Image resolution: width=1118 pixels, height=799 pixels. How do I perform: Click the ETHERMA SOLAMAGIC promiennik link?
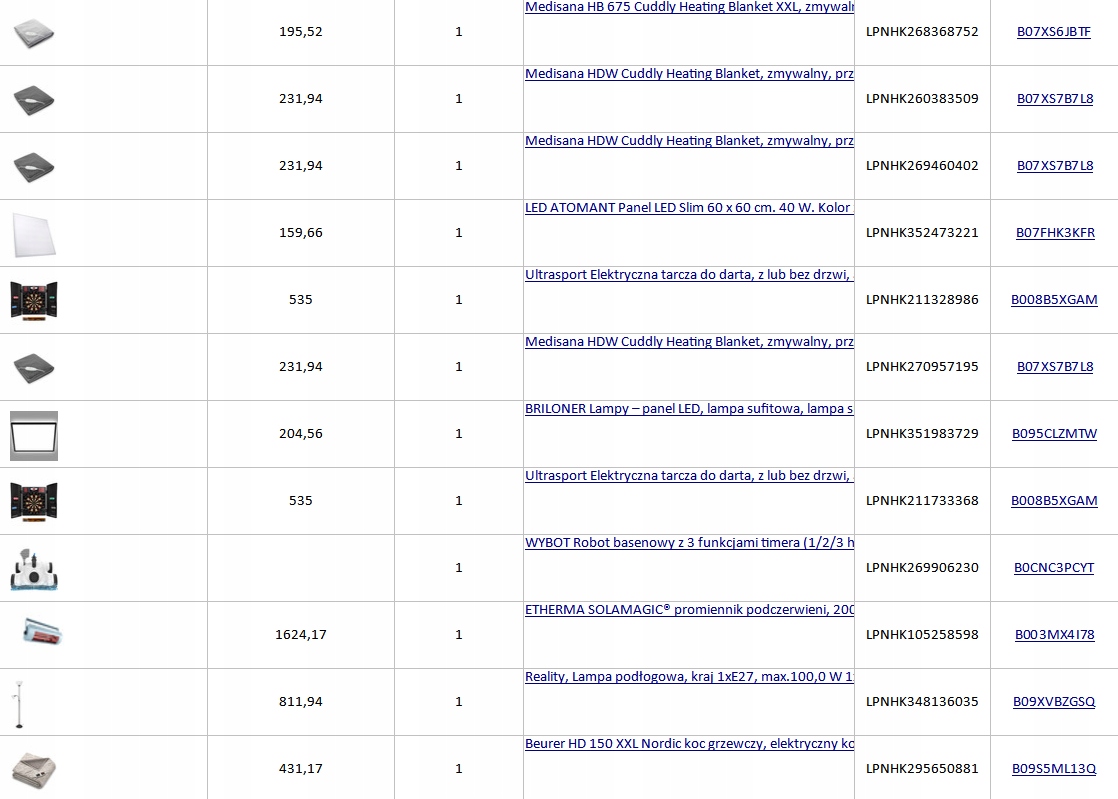[x=689, y=610]
